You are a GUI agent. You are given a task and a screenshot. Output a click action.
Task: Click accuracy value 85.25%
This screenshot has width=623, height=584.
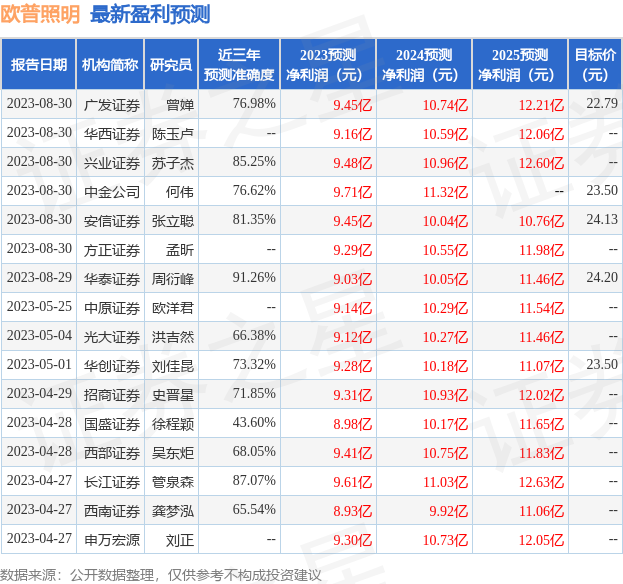click(x=254, y=161)
